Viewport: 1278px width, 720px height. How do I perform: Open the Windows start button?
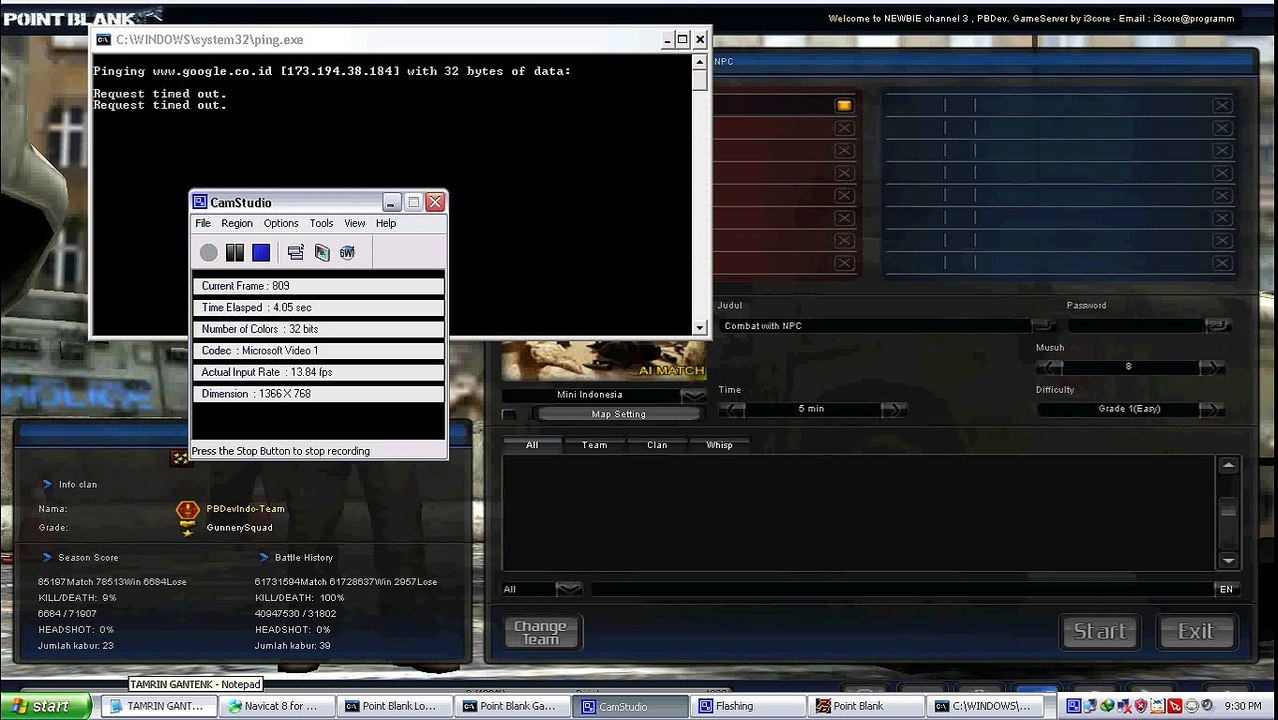(46, 706)
